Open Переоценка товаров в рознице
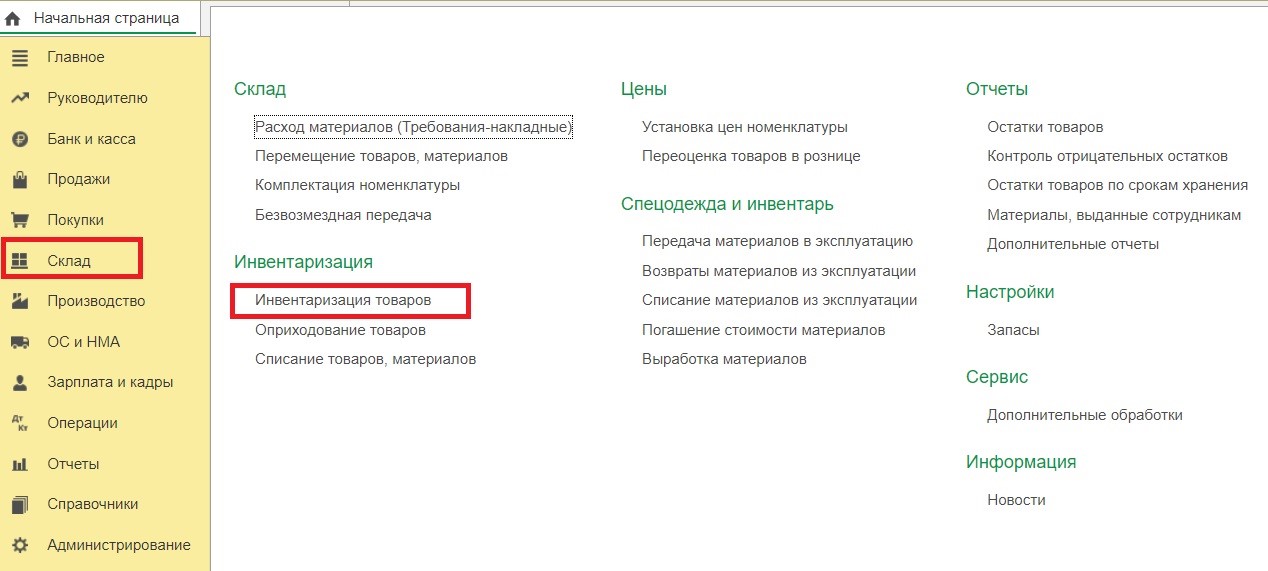The height and width of the screenshot is (571, 1268). (x=751, y=156)
